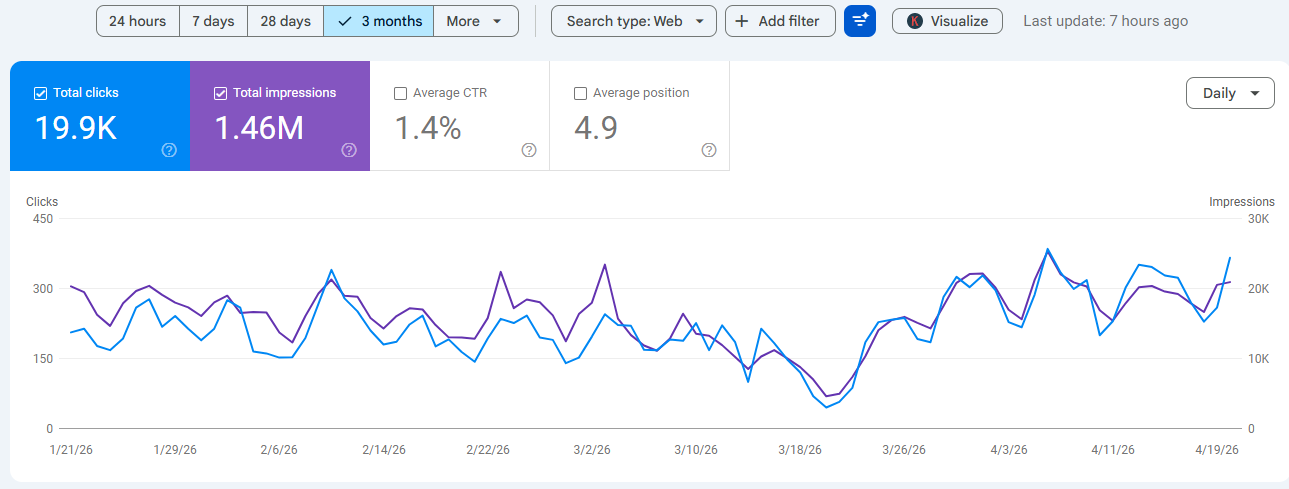This screenshot has height=489, width=1289.
Task: Uncheck the Total impressions checkbox
Action: 221,93
